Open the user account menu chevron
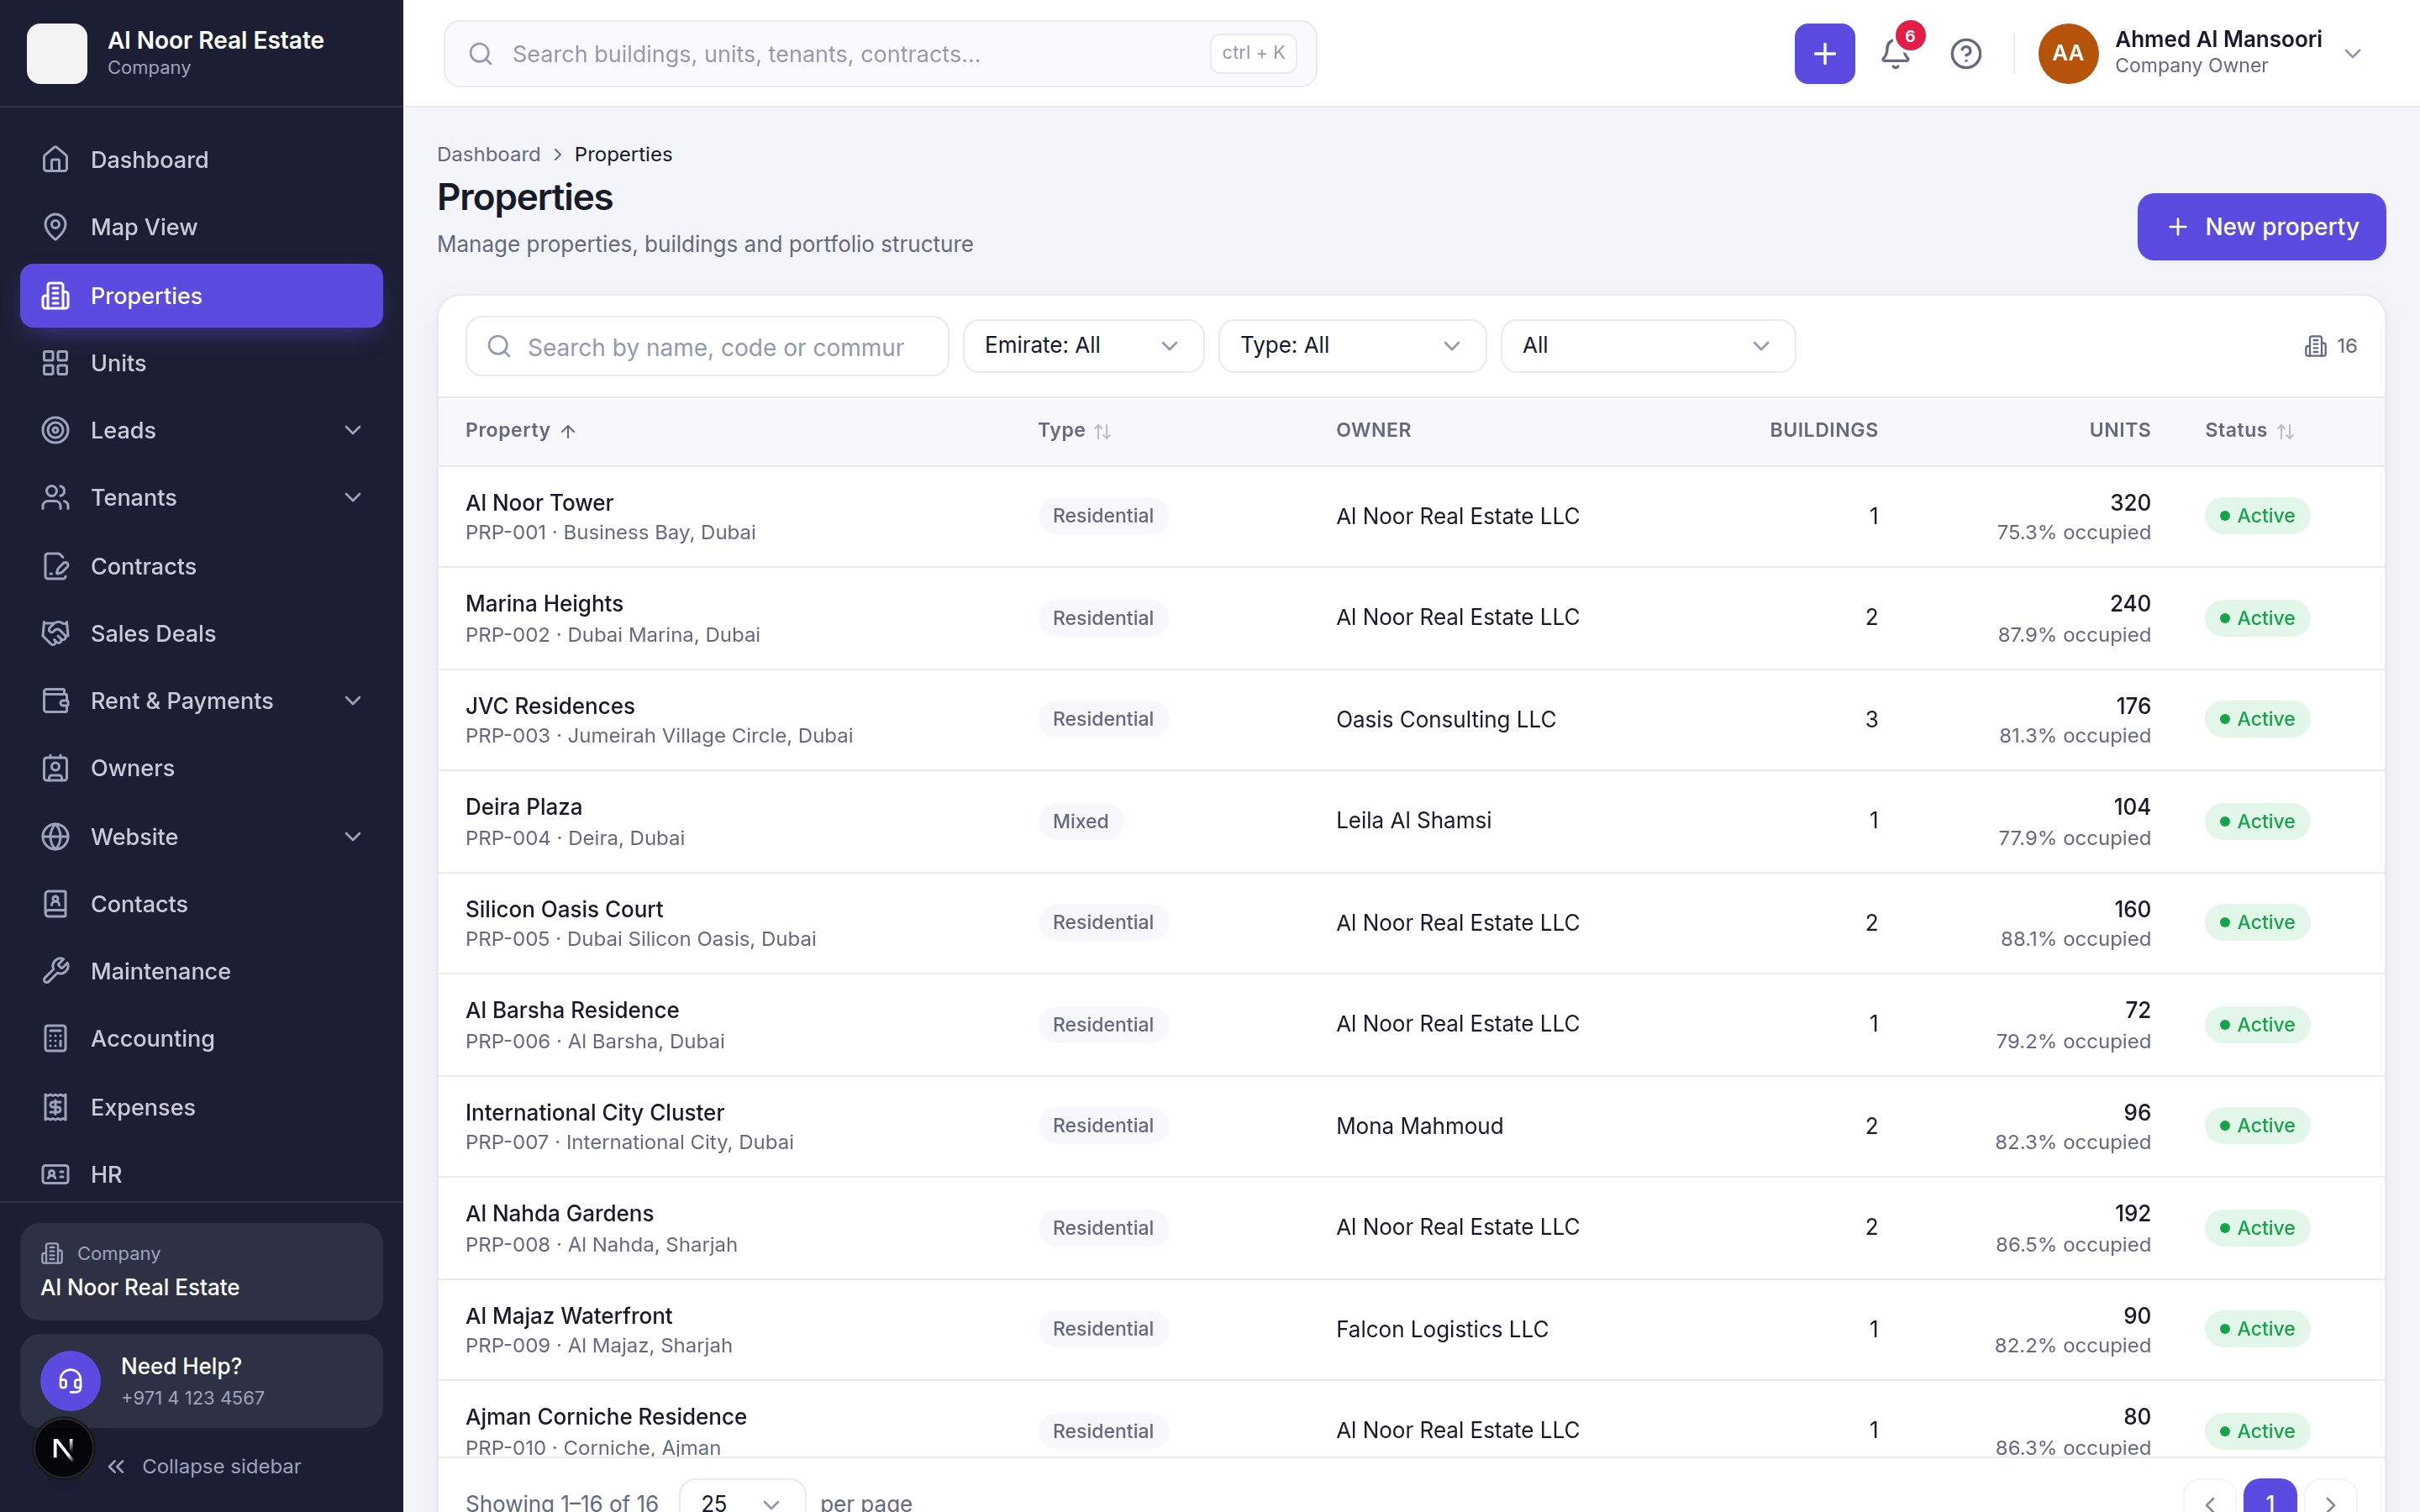The image size is (2420, 1512). [x=2353, y=54]
